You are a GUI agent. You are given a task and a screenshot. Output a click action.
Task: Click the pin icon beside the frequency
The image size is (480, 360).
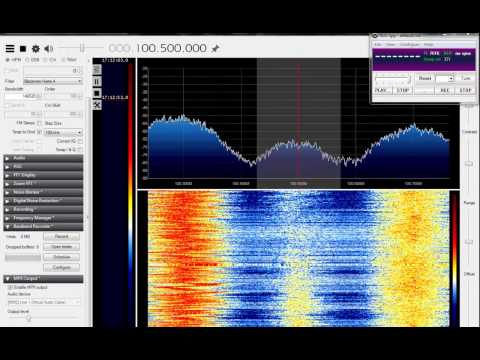[215, 49]
